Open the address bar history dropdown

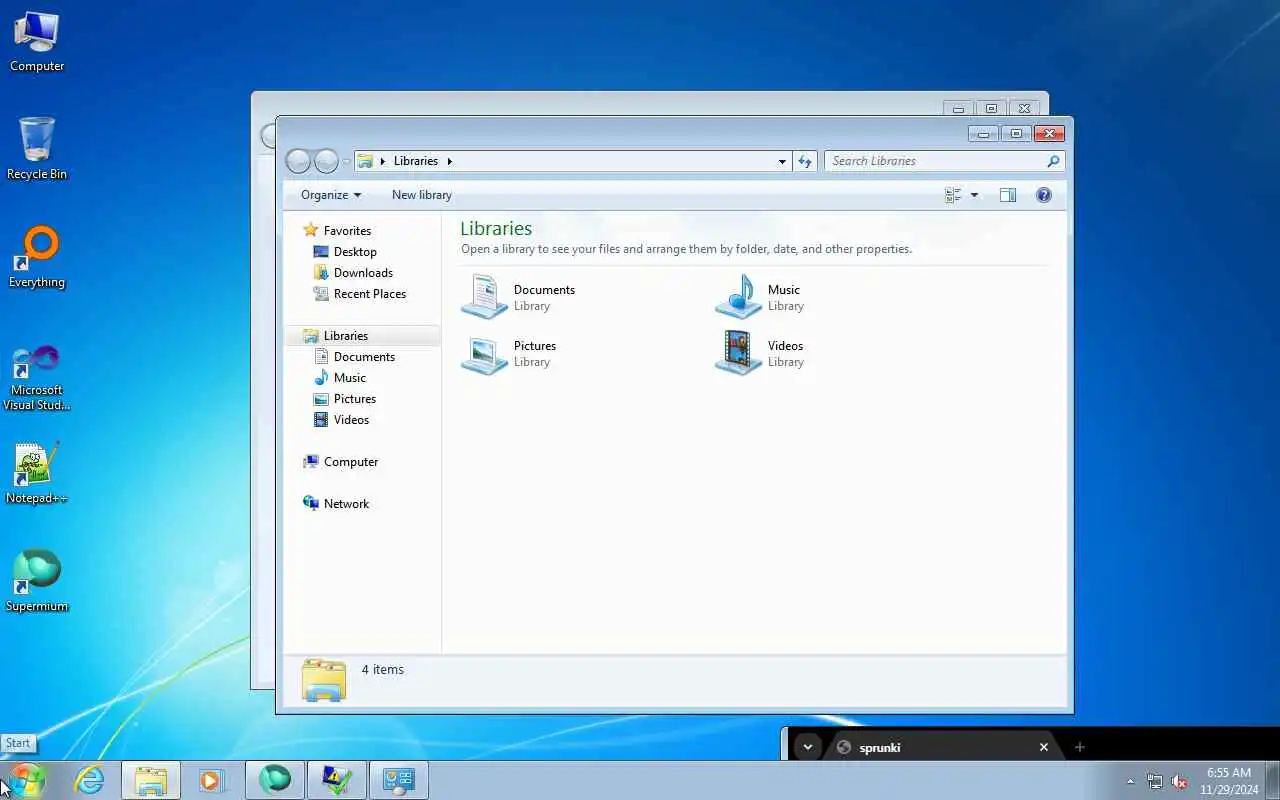click(782, 161)
